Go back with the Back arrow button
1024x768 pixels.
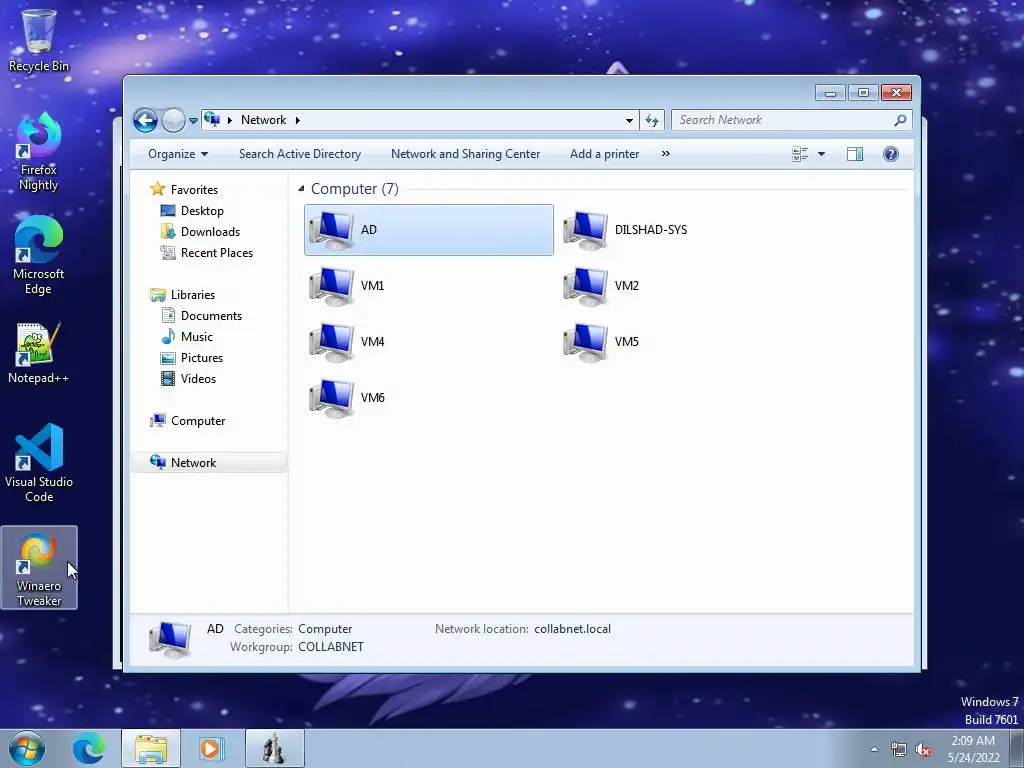pyautogui.click(x=146, y=120)
